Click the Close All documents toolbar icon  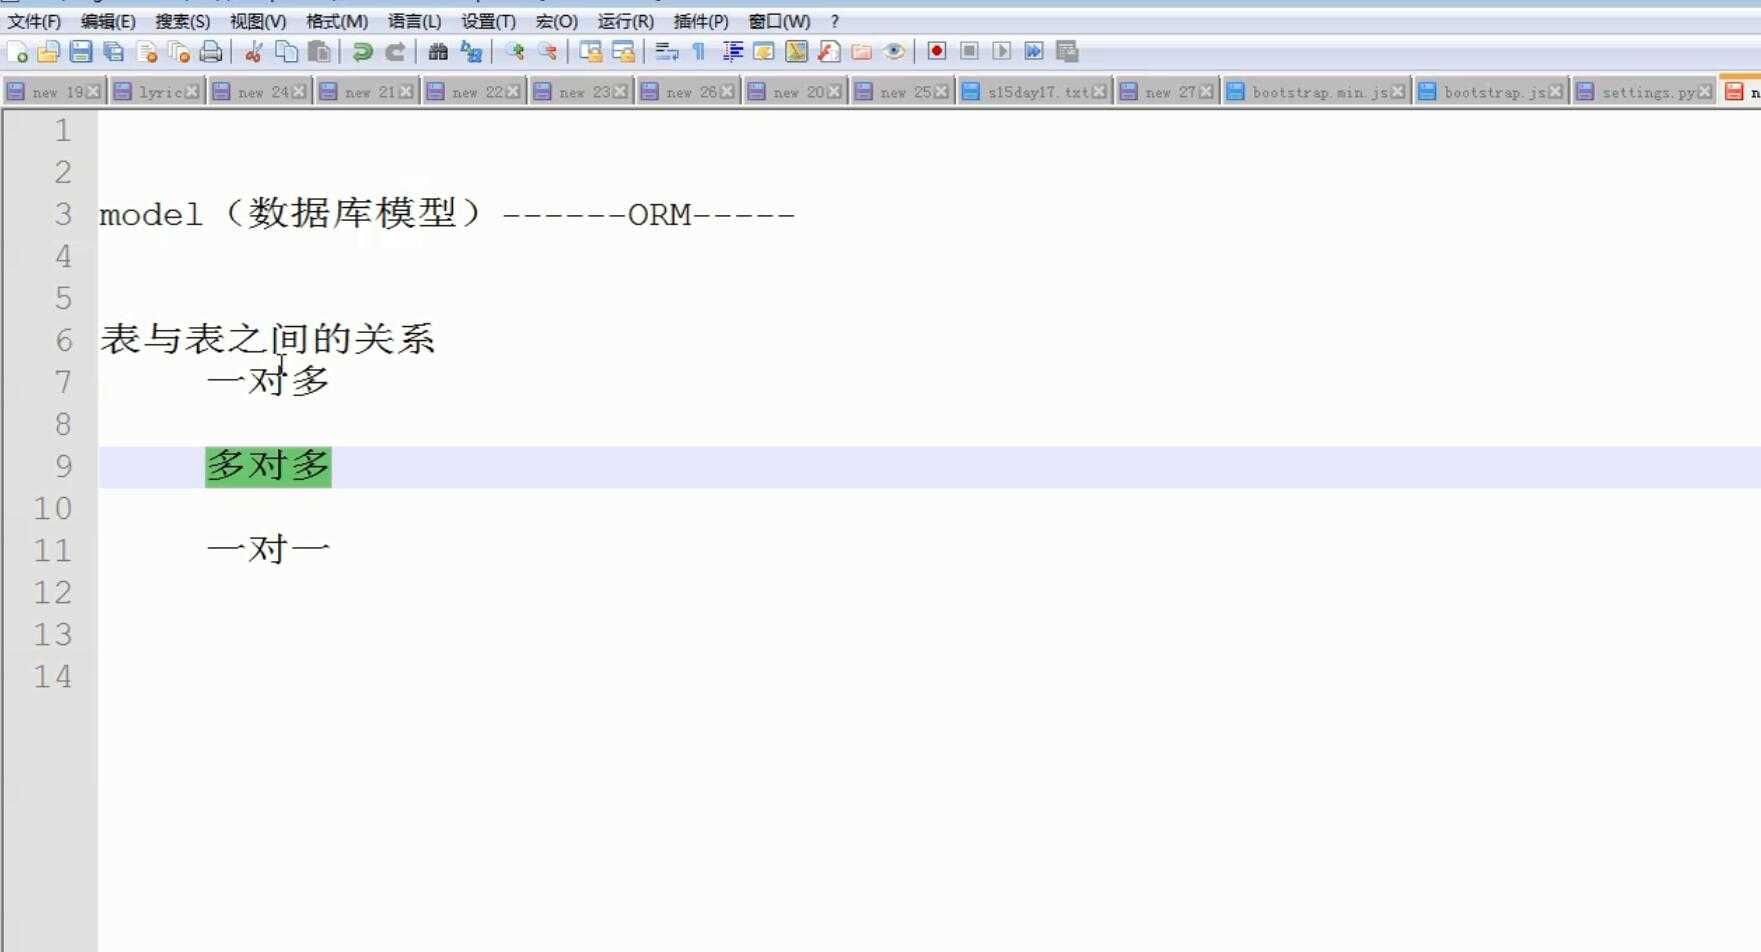[179, 52]
